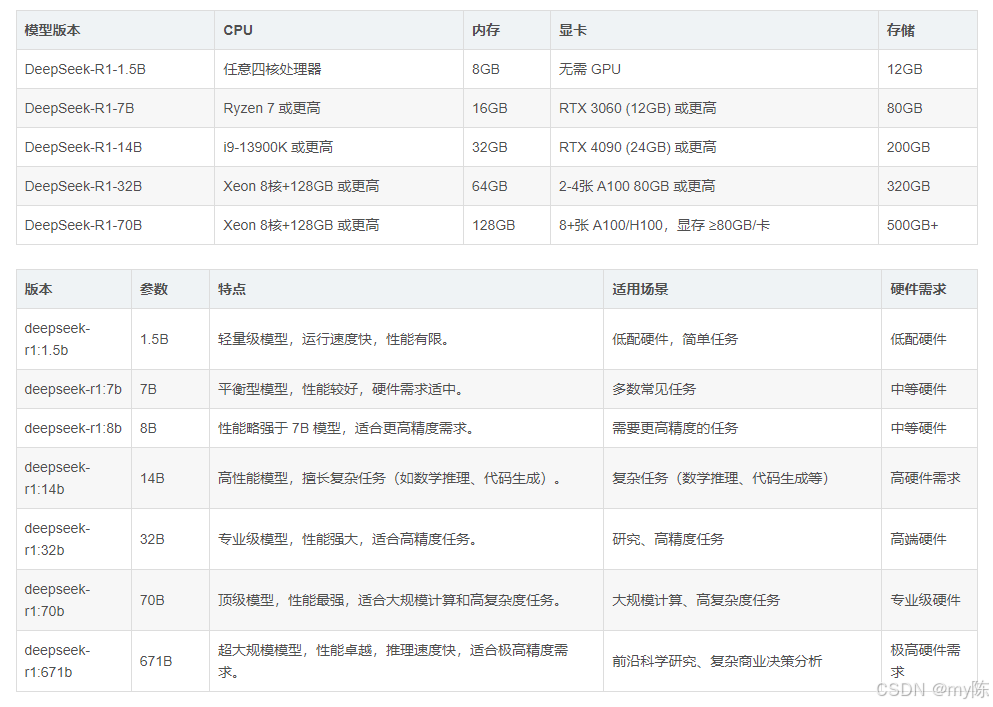Select '专业级模型，性能强大' feature cell

[407, 539]
